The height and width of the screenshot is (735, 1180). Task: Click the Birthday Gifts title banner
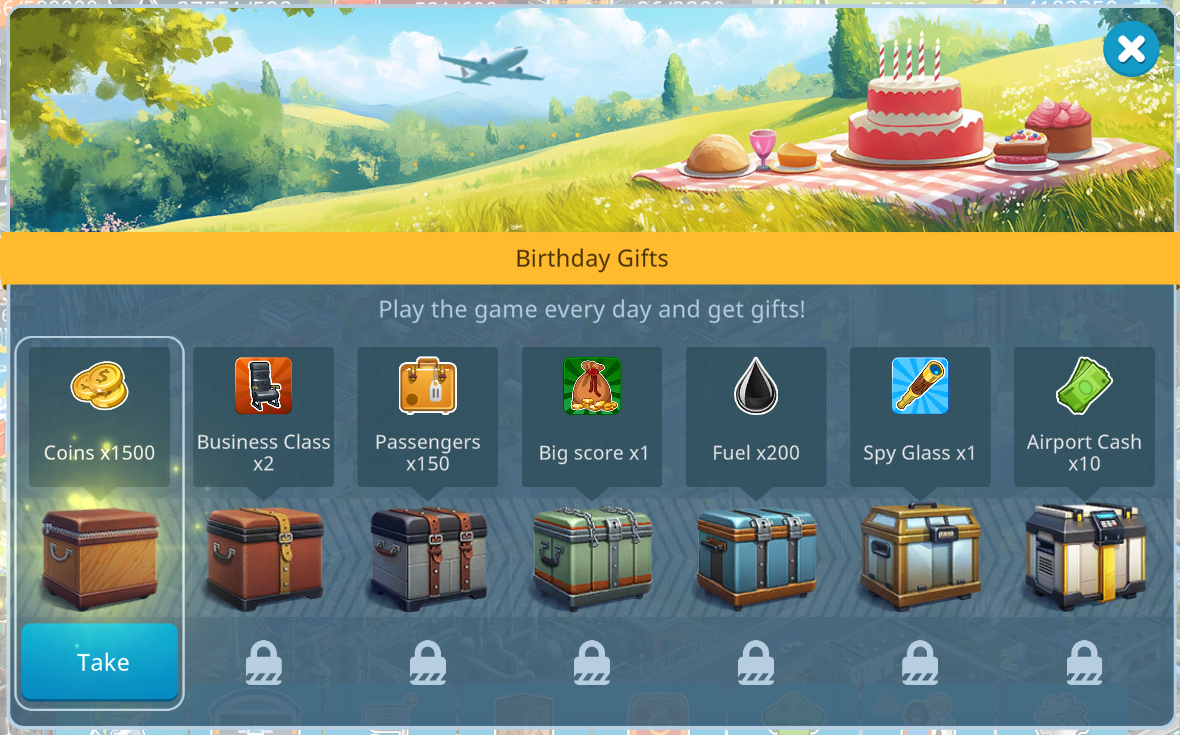(590, 258)
